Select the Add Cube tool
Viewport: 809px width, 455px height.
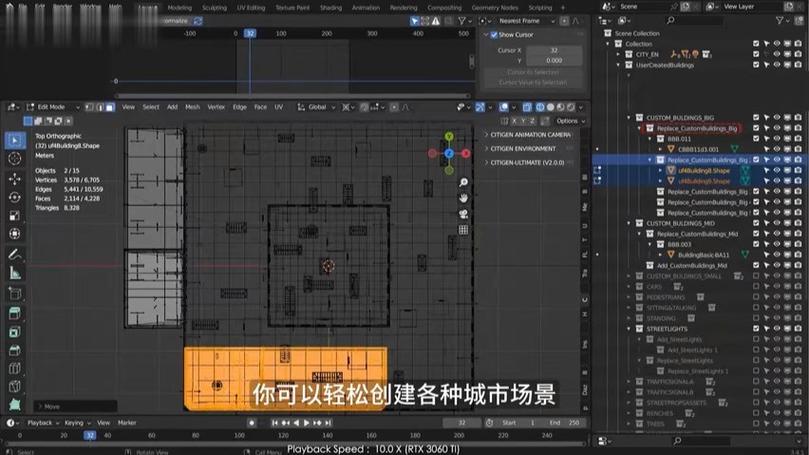pyautogui.click(x=15, y=294)
